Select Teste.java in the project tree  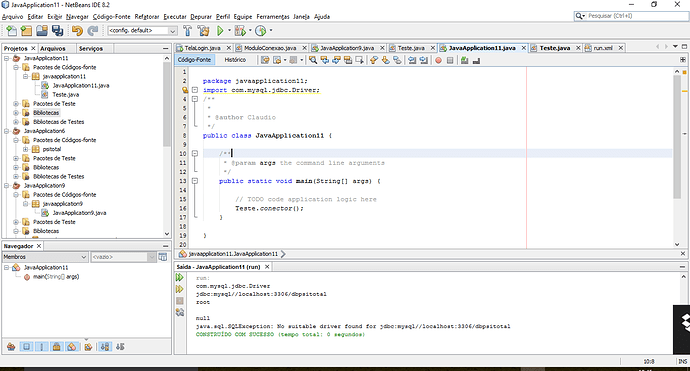point(66,95)
